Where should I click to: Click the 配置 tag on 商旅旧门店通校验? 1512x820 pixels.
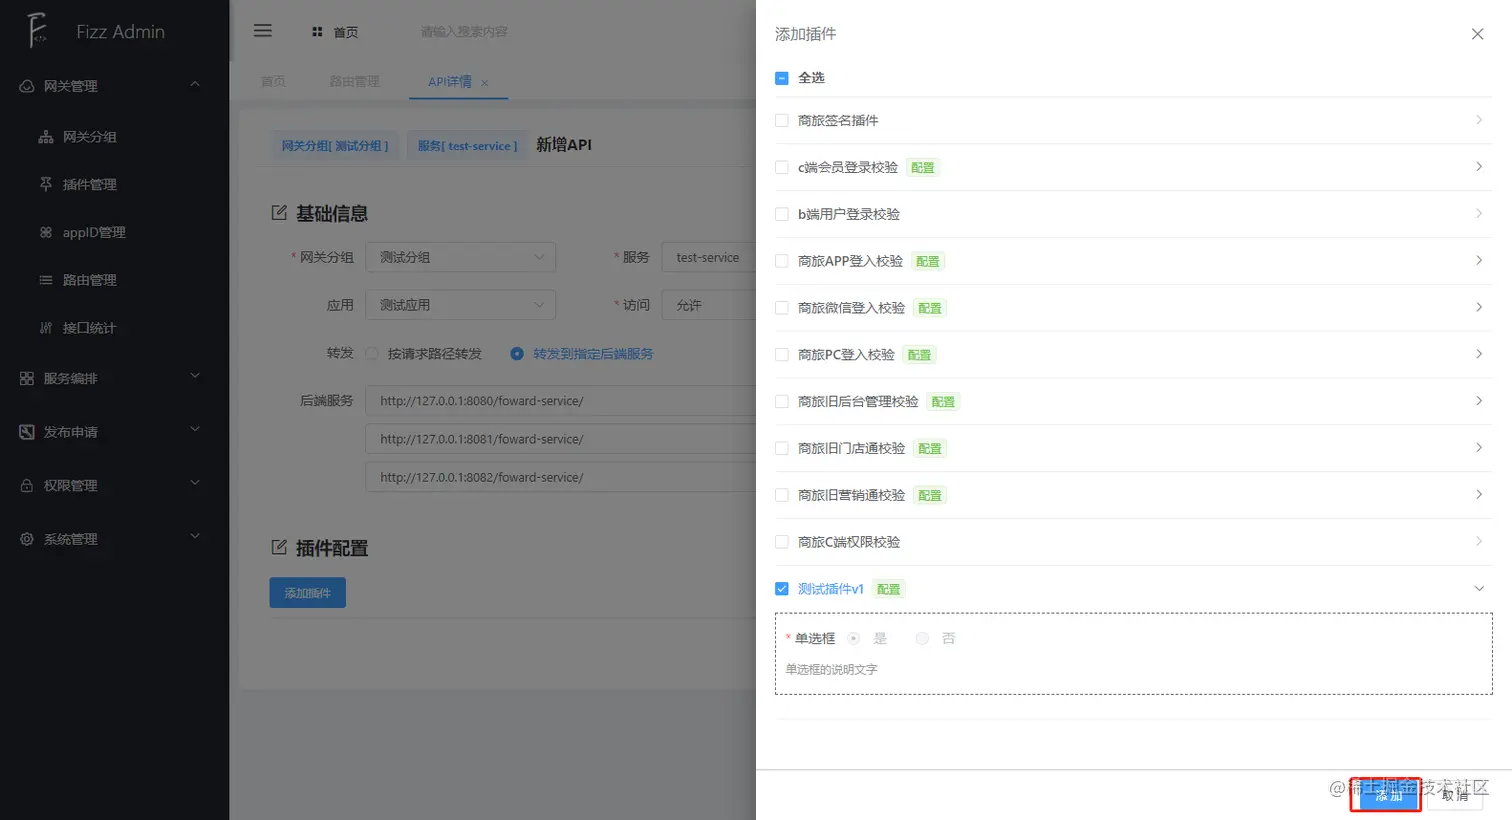(930, 449)
